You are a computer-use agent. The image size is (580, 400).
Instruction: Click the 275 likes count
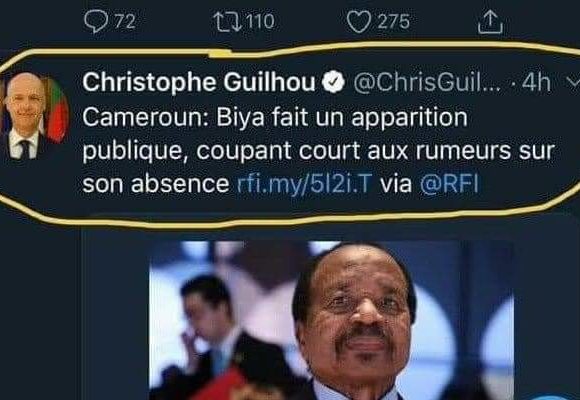(394, 21)
